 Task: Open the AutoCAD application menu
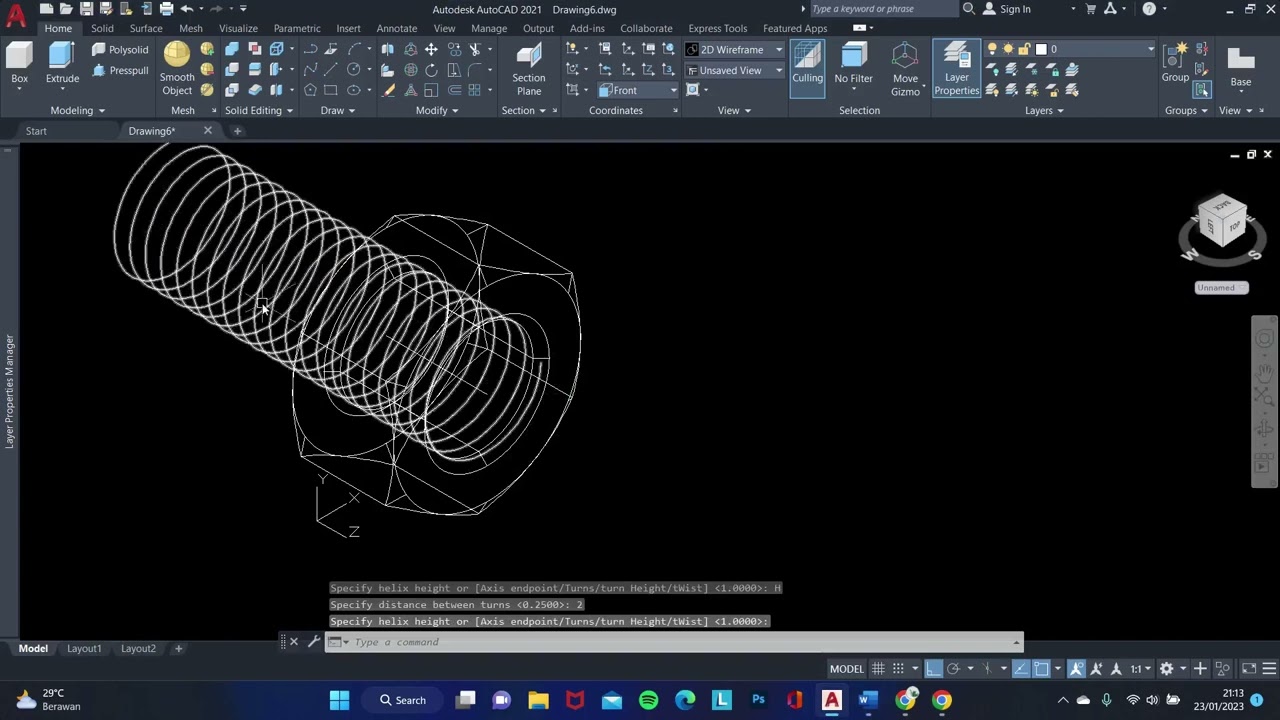pos(16,16)
